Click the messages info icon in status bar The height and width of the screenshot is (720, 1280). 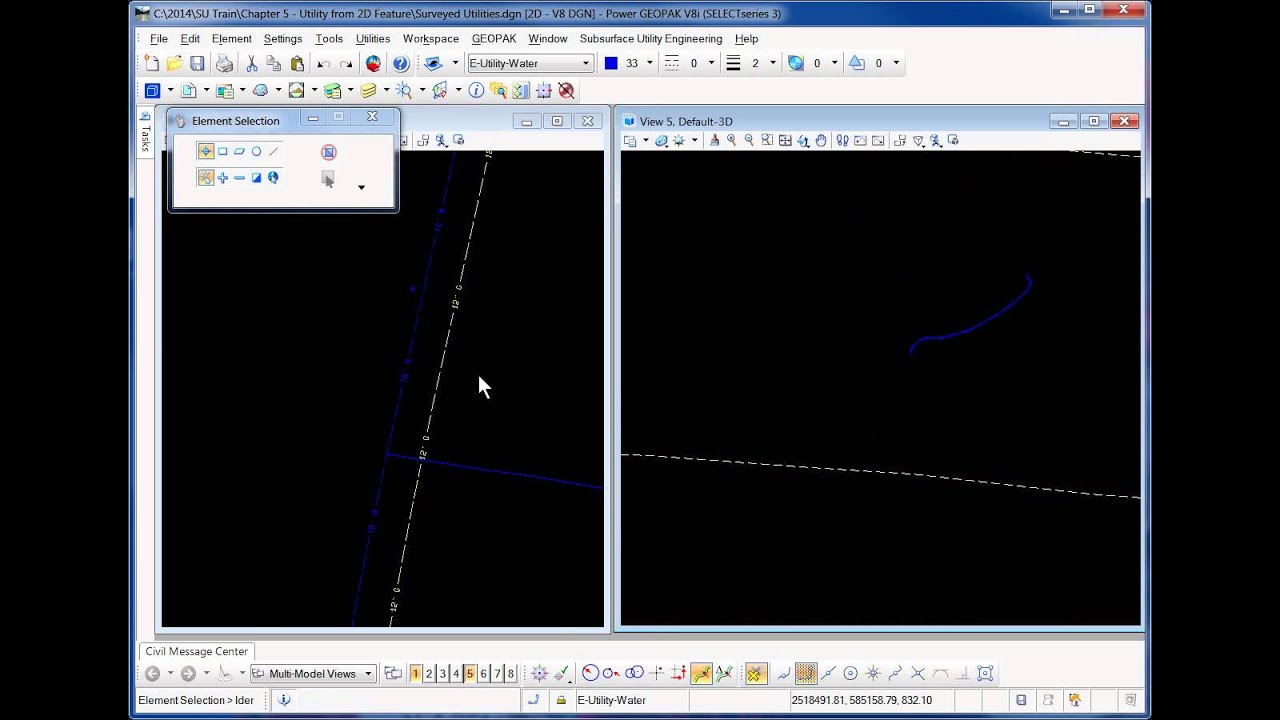point(284,700)
